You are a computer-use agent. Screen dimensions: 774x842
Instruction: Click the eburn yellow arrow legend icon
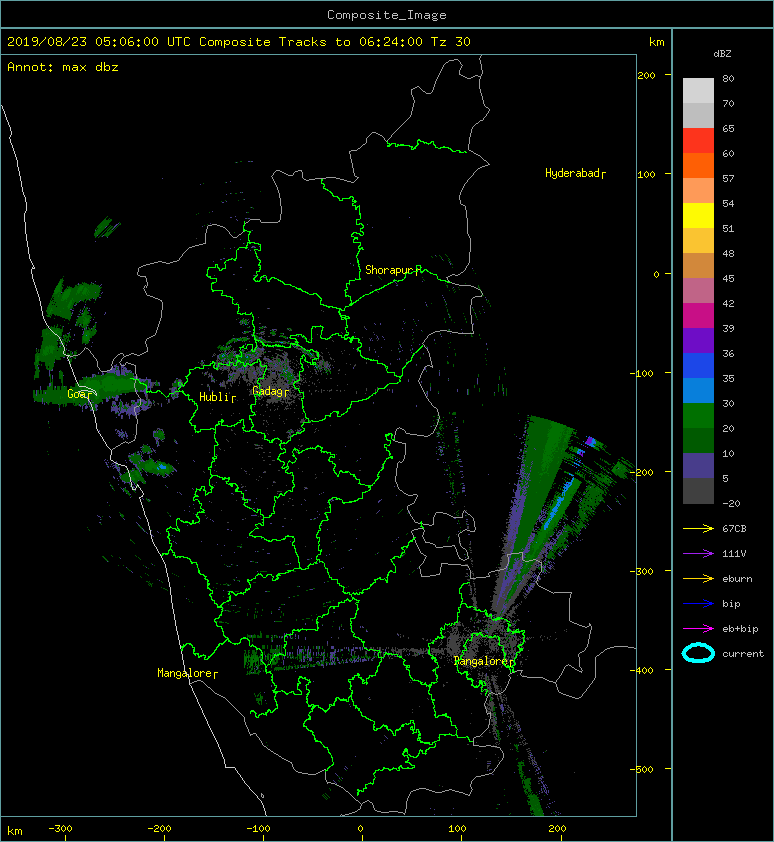click(x=698, y=578)
